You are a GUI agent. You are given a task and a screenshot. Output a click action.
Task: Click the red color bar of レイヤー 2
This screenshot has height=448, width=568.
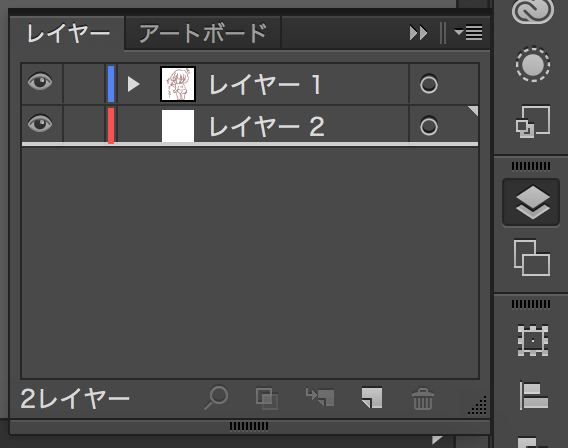(x=111, y=125)
